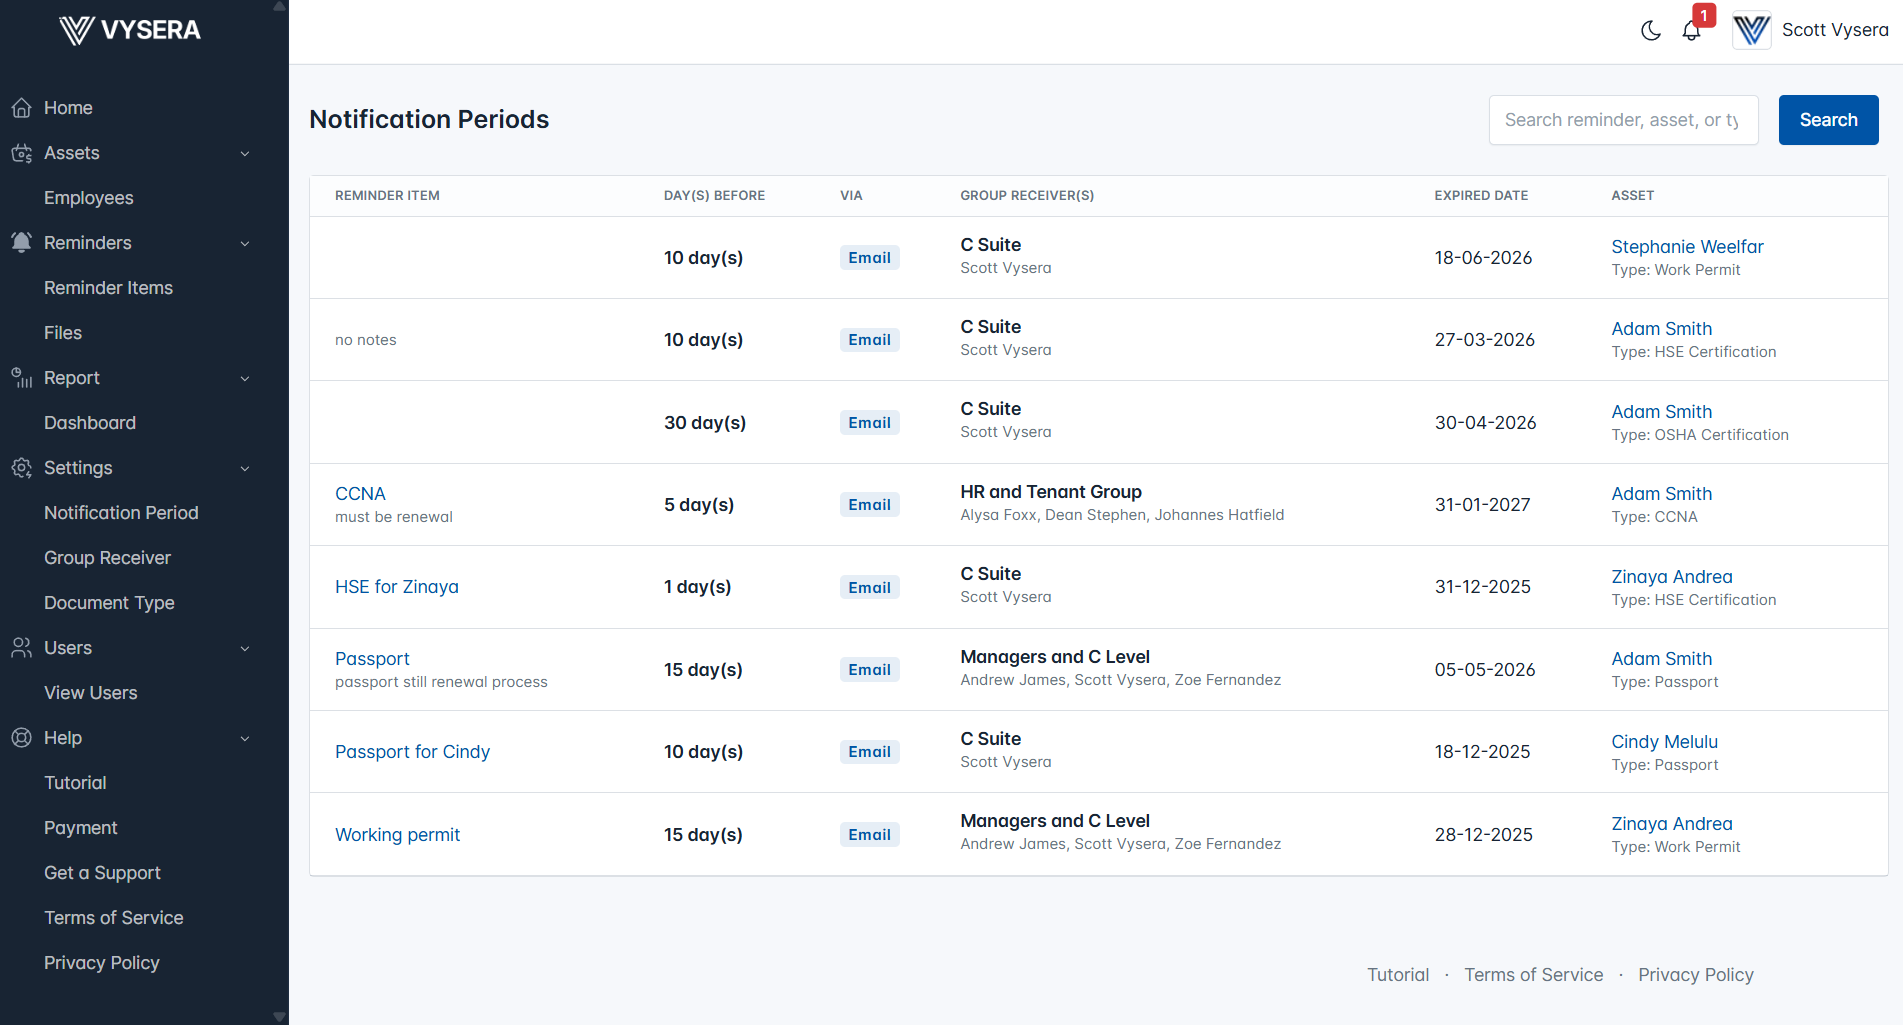Open Stephanie Weelfar asset link
Screen dimensions: 1903x1025
(x=1687, y=247)
